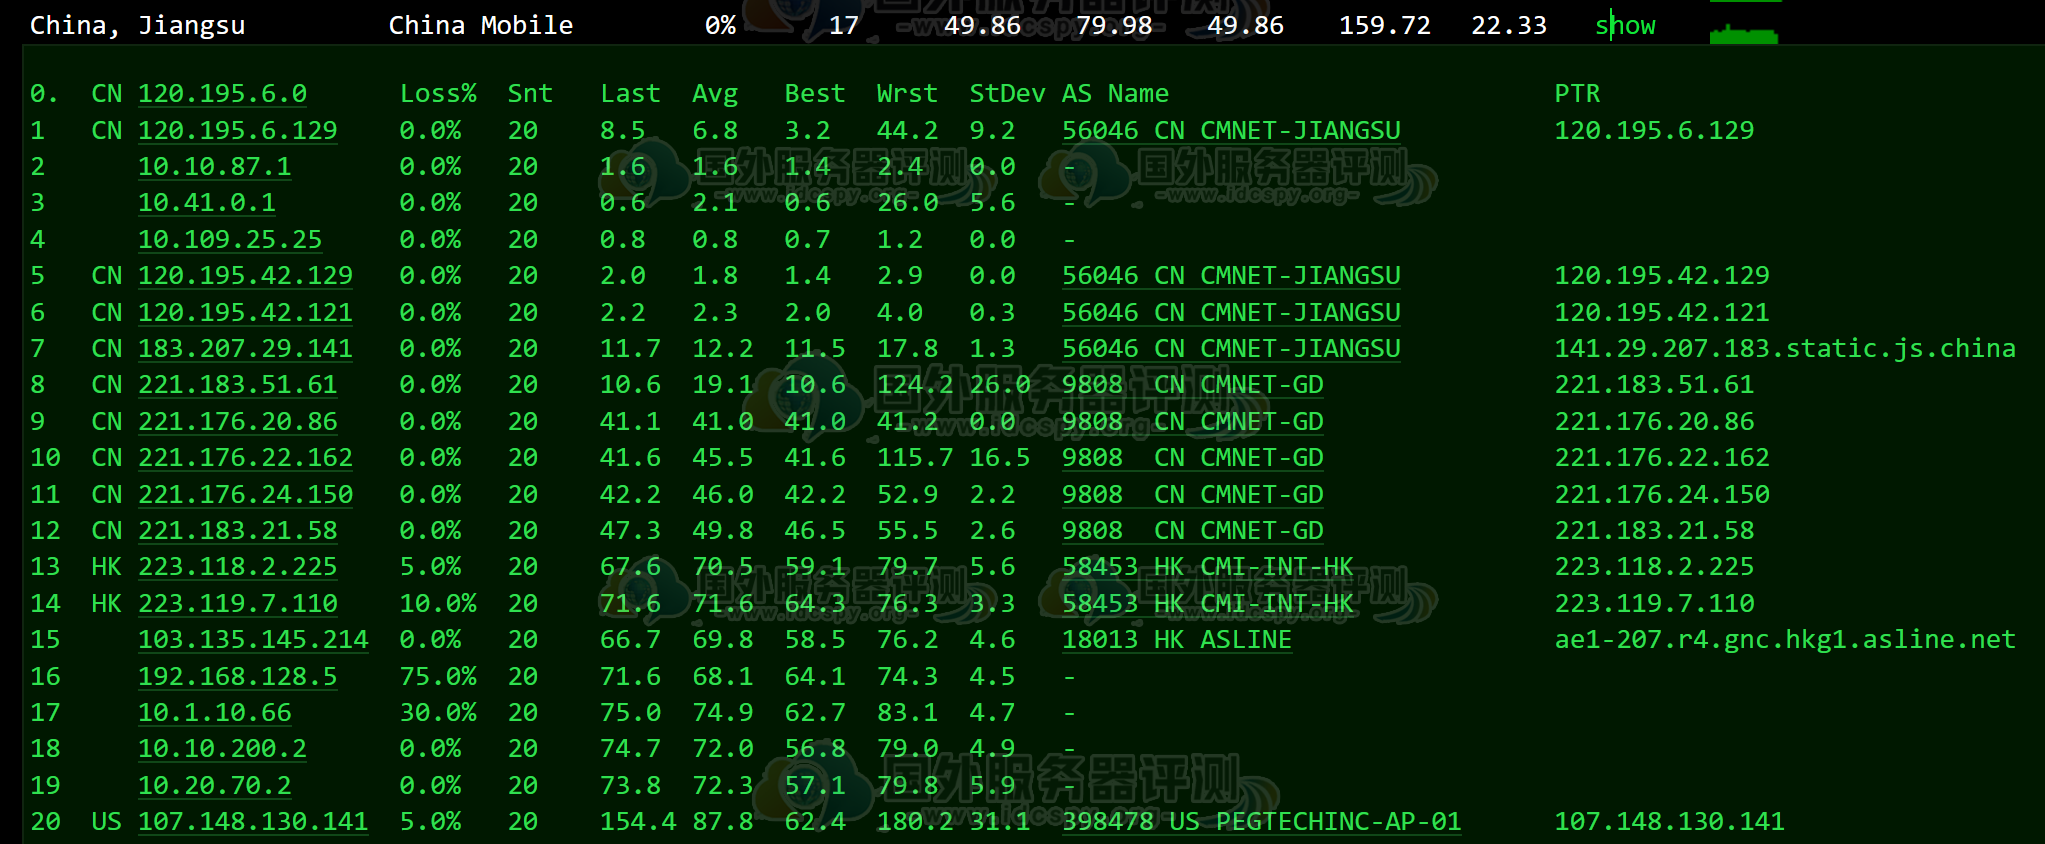Viewport: 2045px width, 844px height.
Task: Select the 75.0% loss value in hop 16
Action: coord(438,677)
